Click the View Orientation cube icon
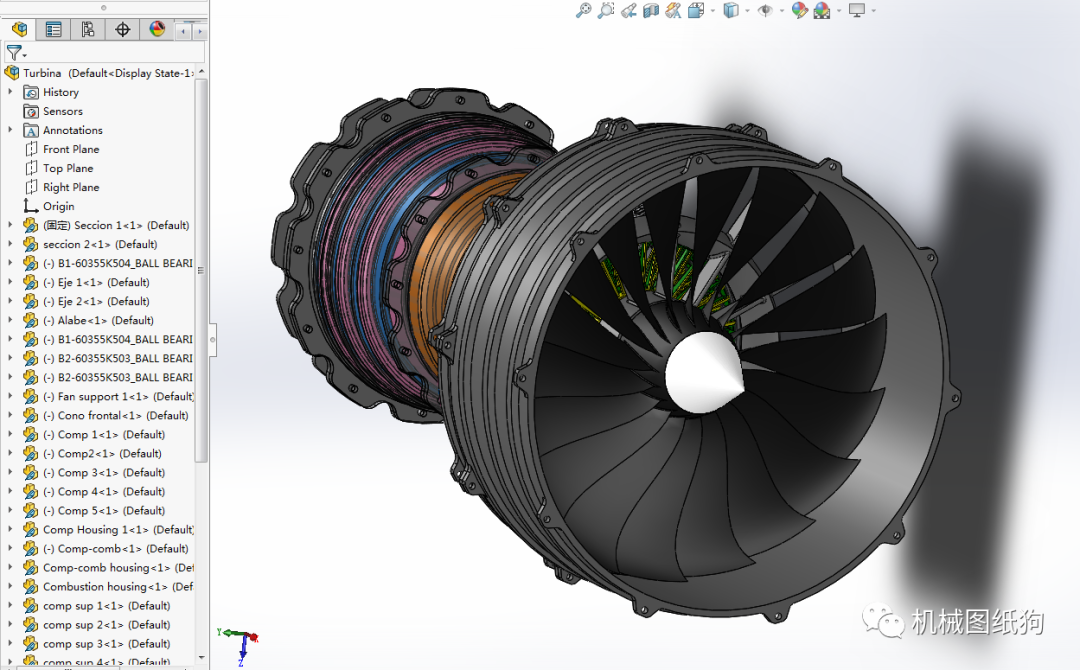 click(x=696, y=10)
